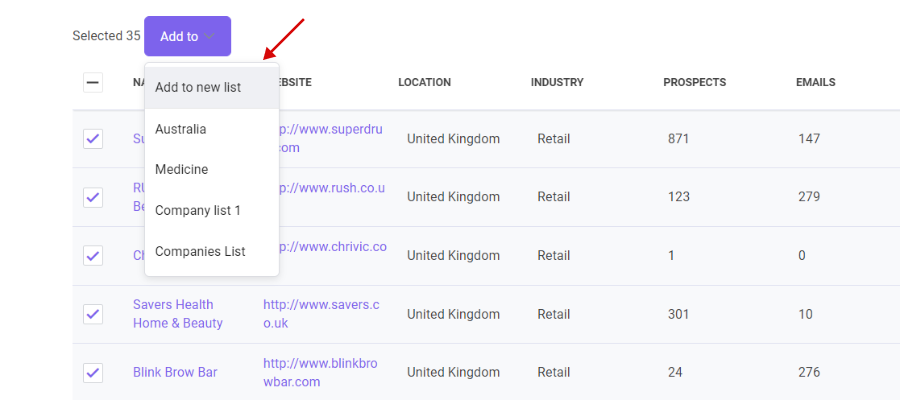Choose Add to new list option
This screenshot has width=900, height=400.
pyautogui.click(x=212, y=88)
